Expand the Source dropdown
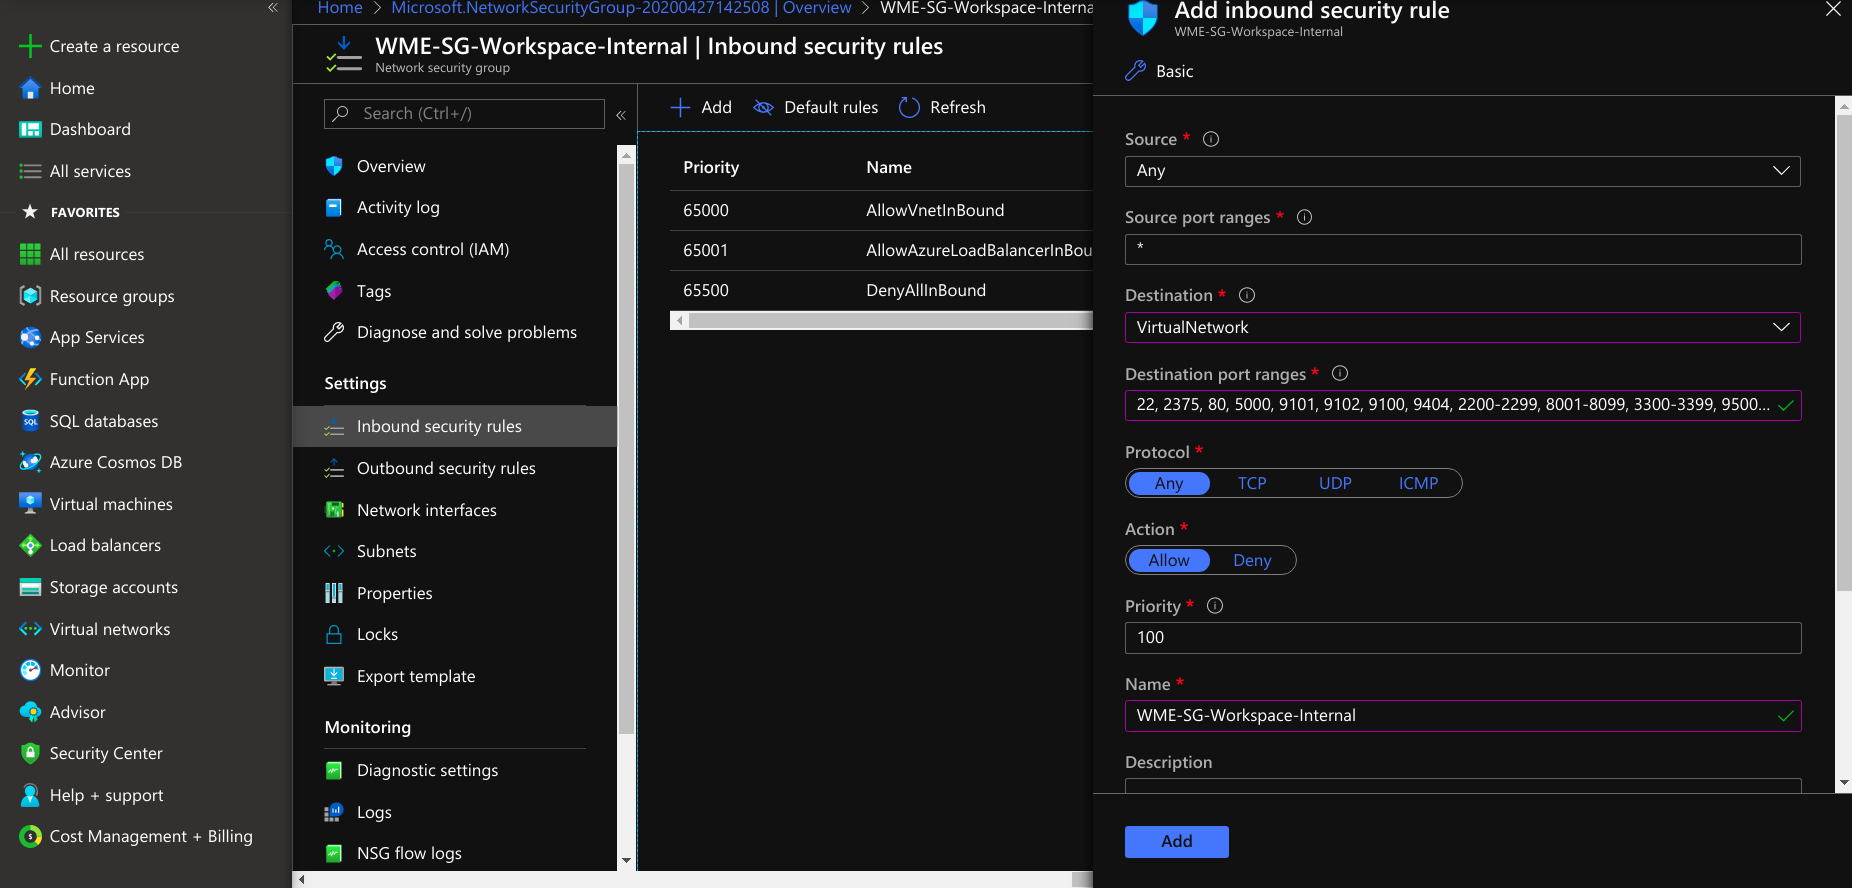Screen dimensions: 1852x888 coord(1462,171)
